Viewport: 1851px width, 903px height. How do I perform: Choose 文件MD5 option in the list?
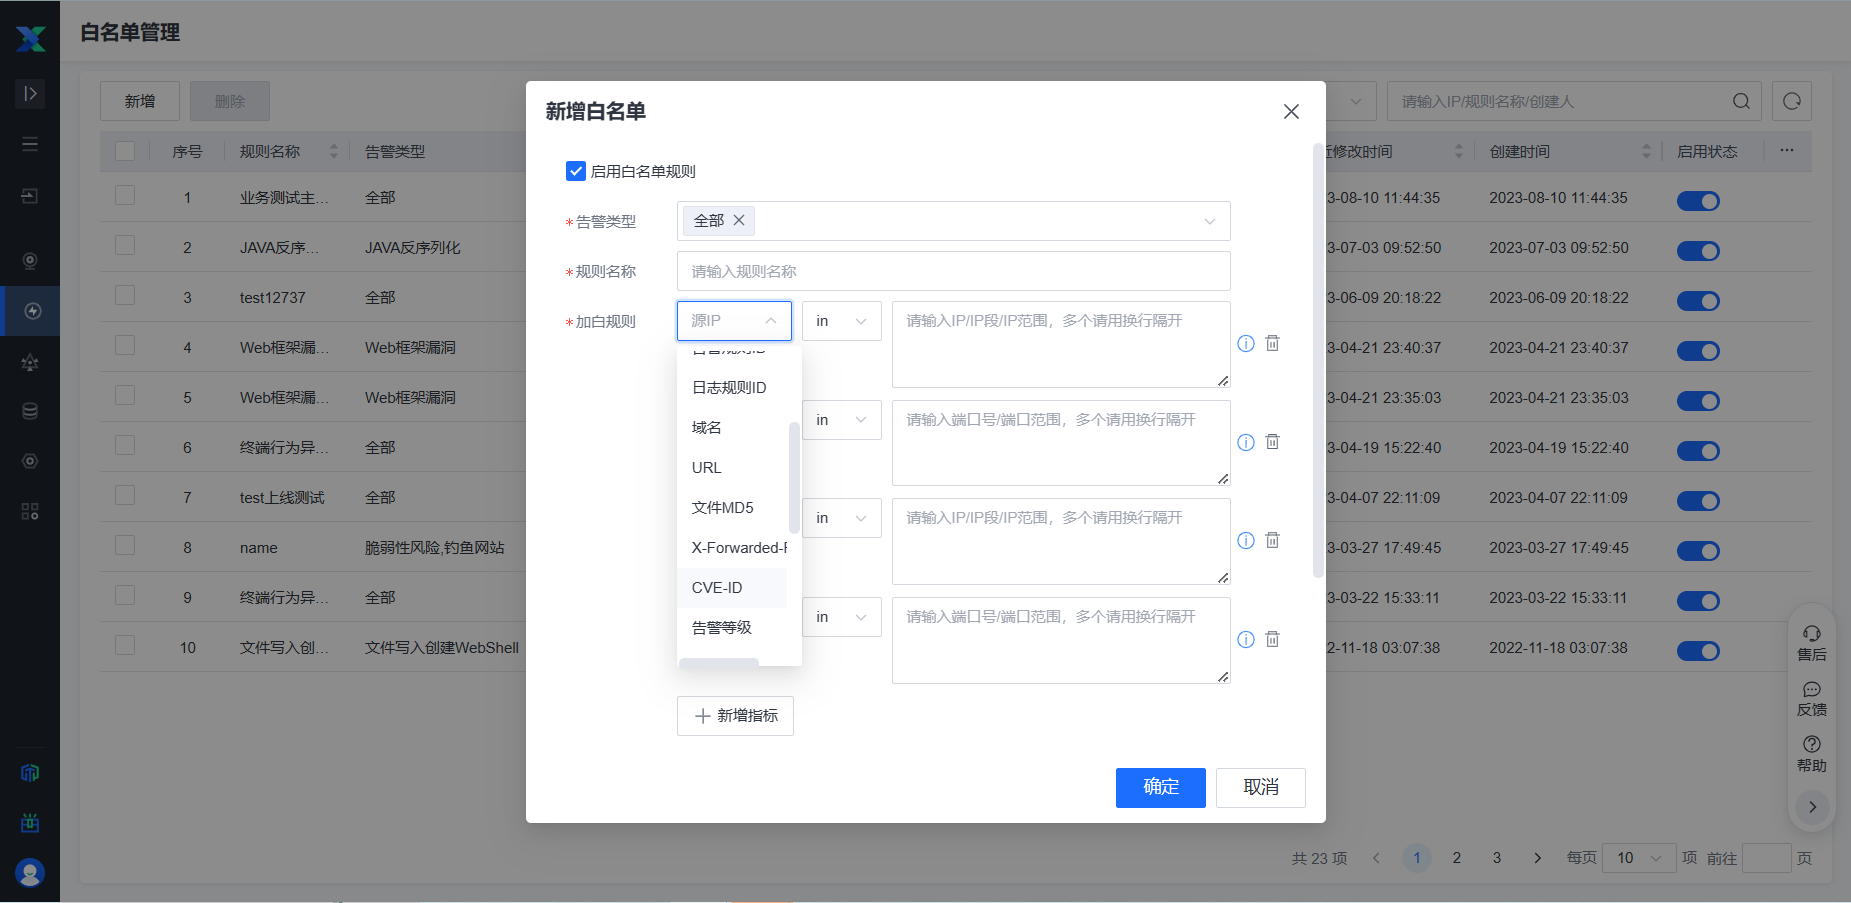tap(722, 508)
